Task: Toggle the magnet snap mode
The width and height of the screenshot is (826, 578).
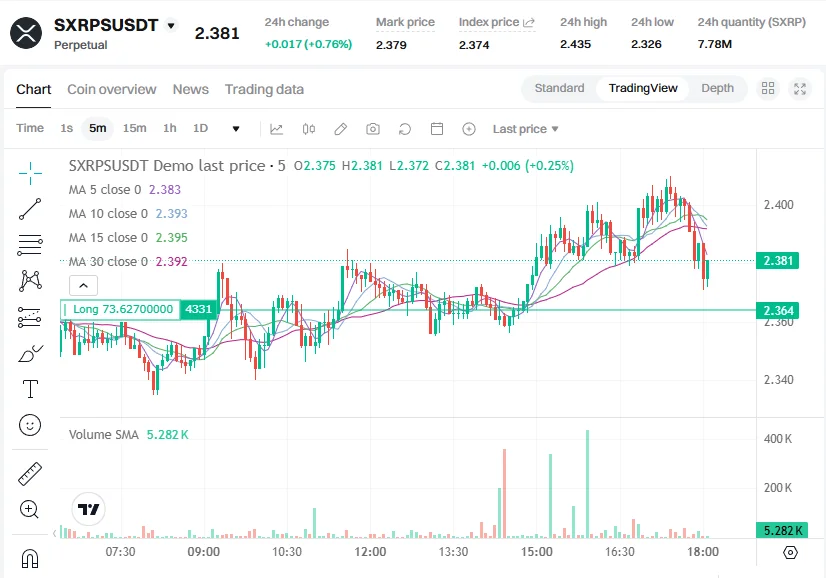Action: (30, 559)
